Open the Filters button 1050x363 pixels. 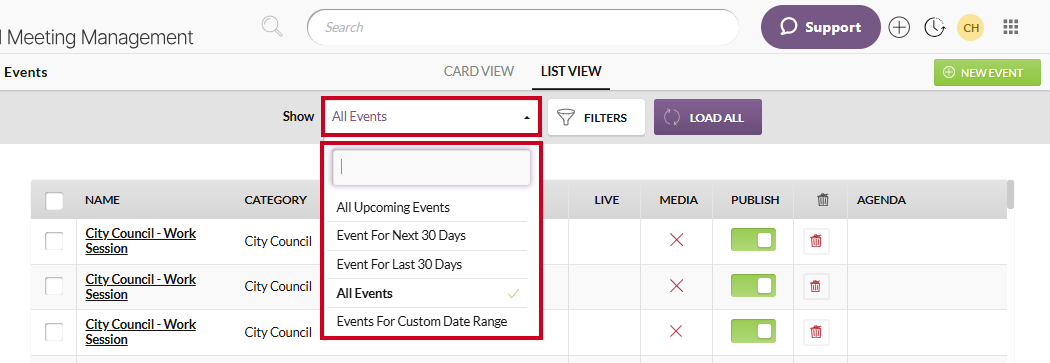click(x=596, y=117)
